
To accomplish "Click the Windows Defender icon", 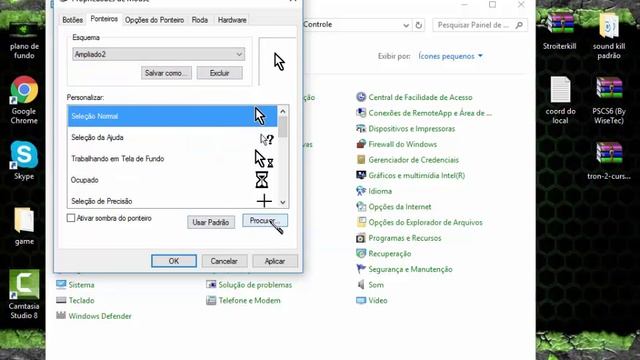I will click(61, 315).
